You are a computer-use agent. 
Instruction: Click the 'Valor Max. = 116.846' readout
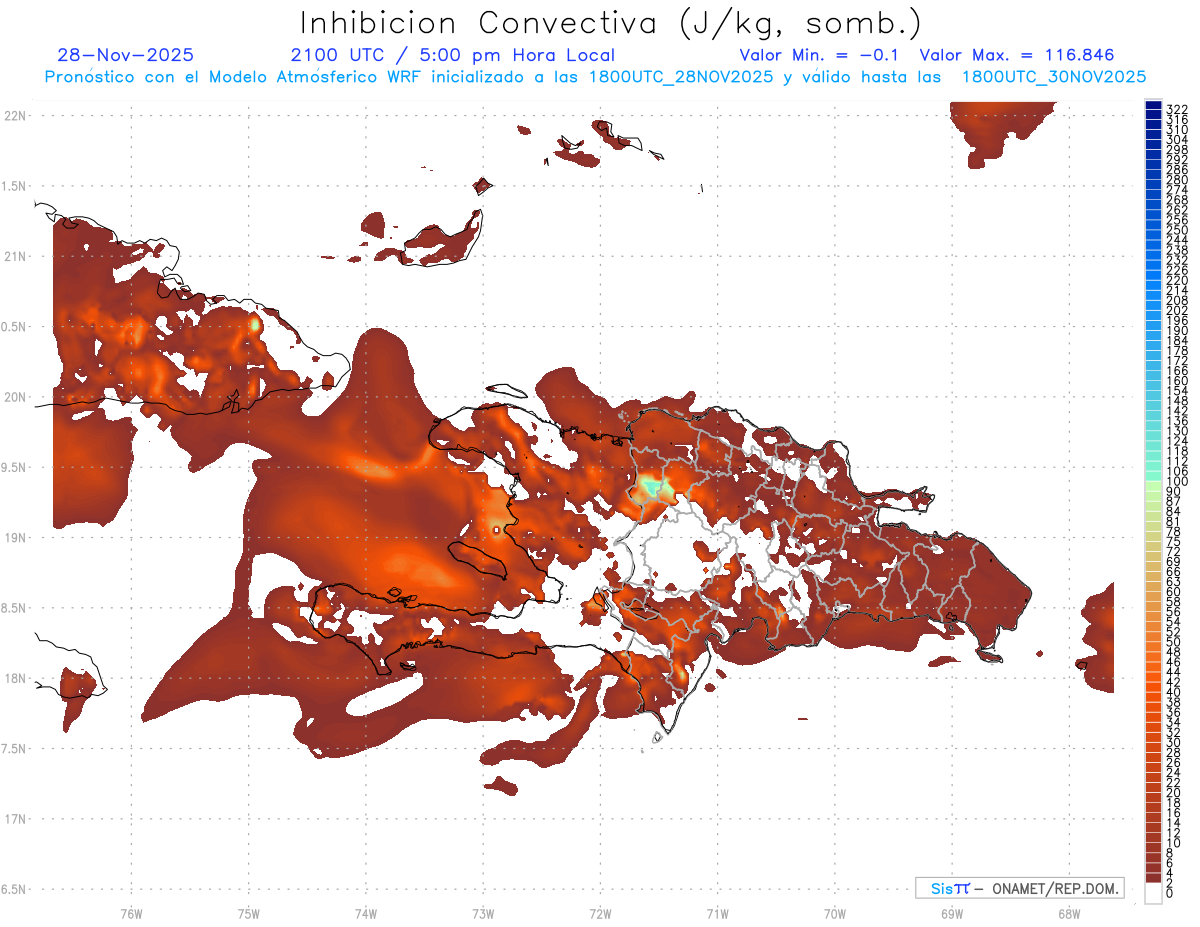(1016, 55)
